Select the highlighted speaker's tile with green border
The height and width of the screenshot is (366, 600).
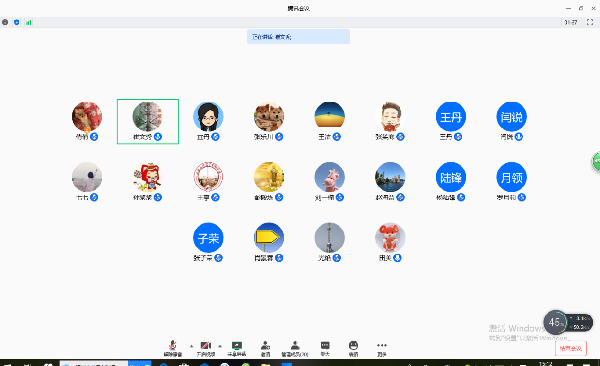click(148, 121)
